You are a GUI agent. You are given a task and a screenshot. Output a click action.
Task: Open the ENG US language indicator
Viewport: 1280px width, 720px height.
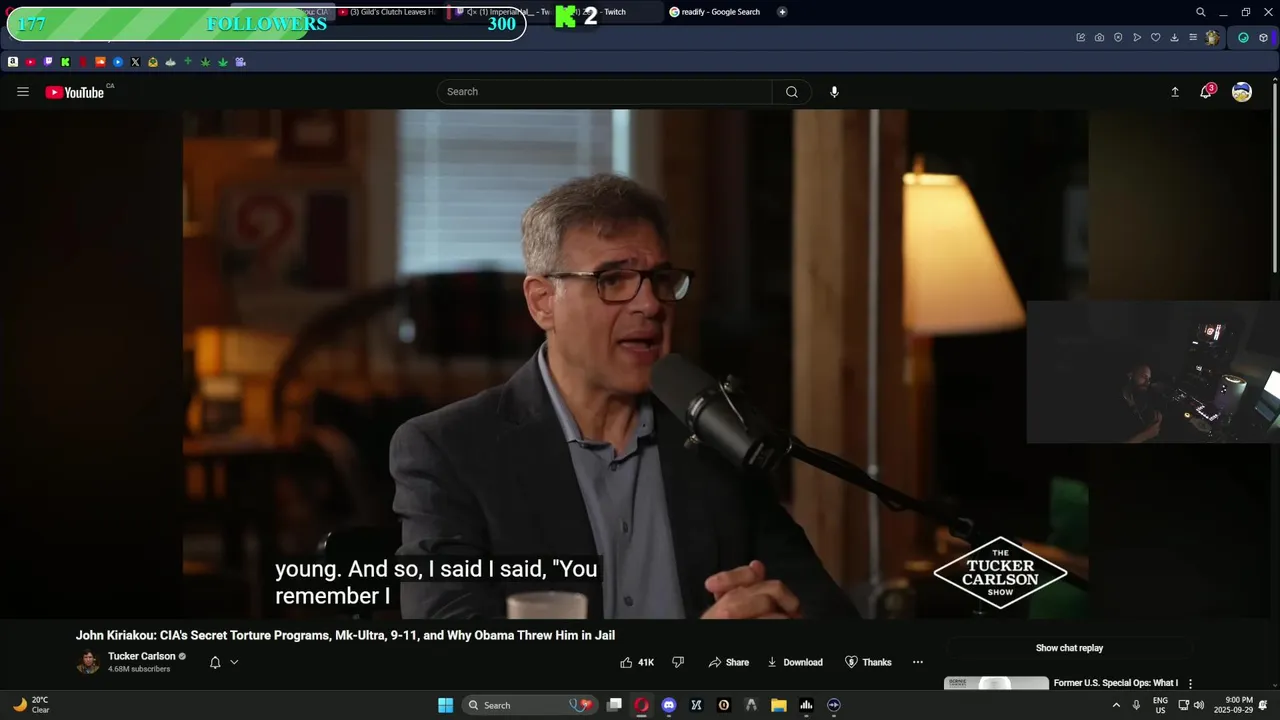[1160, 705]
